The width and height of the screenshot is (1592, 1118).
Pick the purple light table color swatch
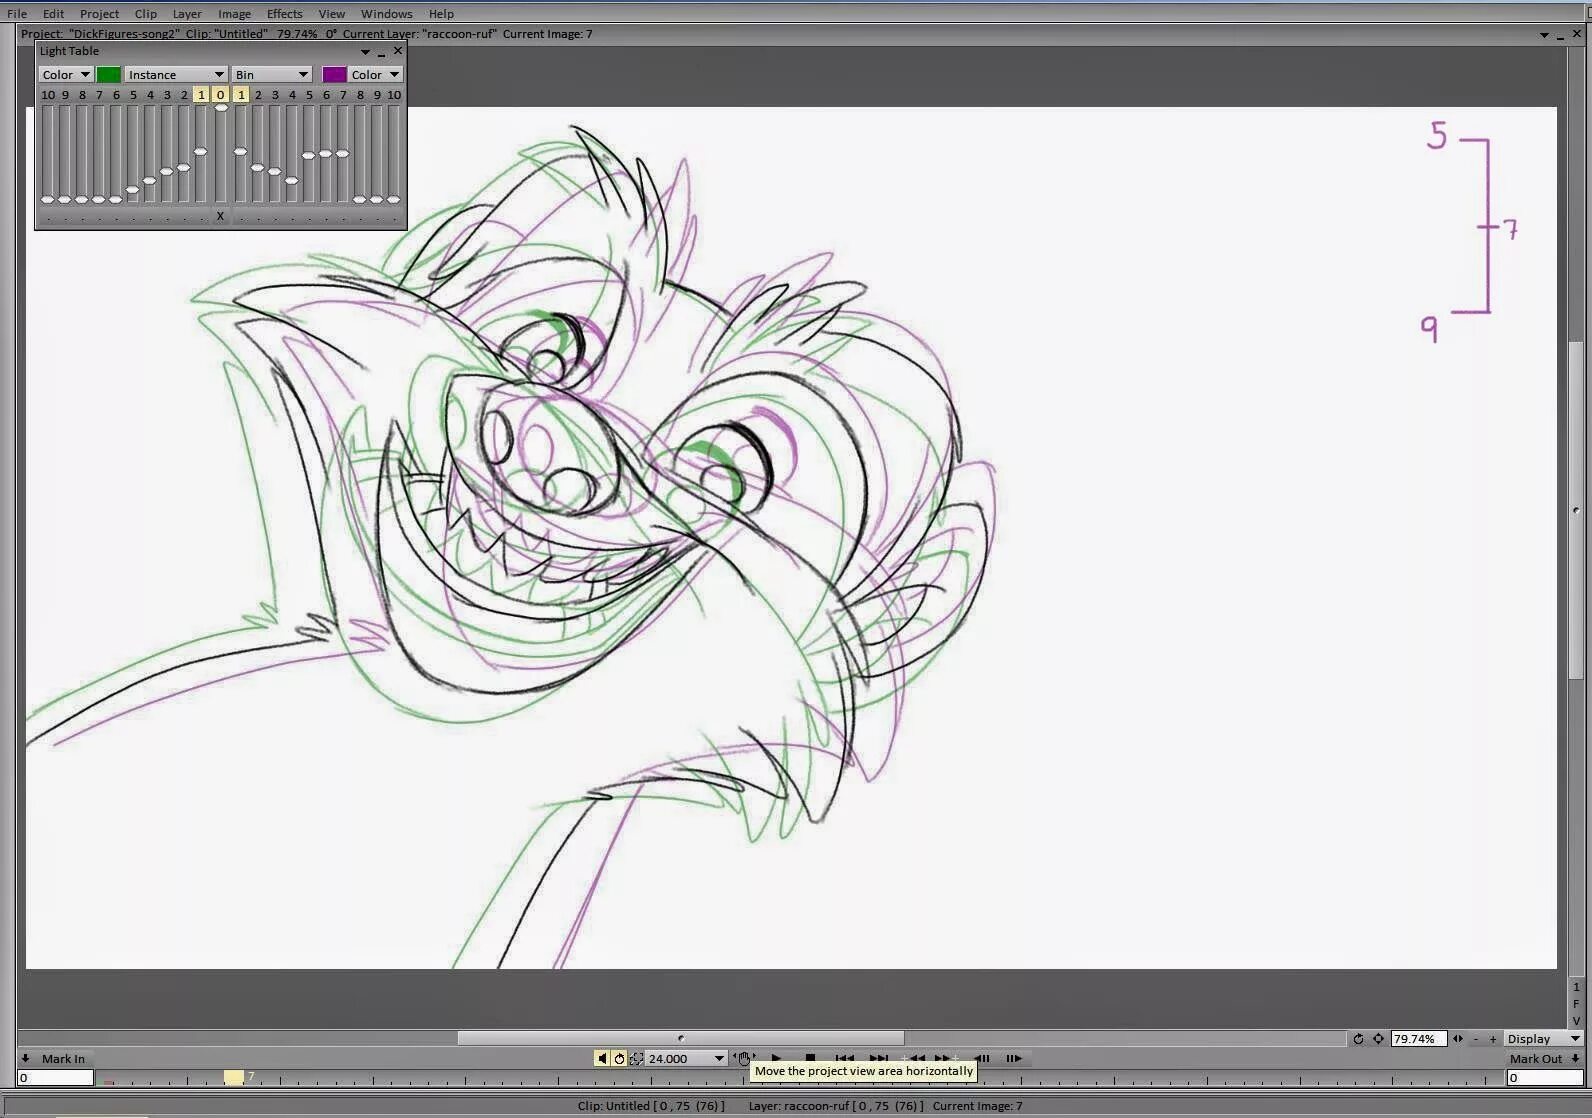334,75
